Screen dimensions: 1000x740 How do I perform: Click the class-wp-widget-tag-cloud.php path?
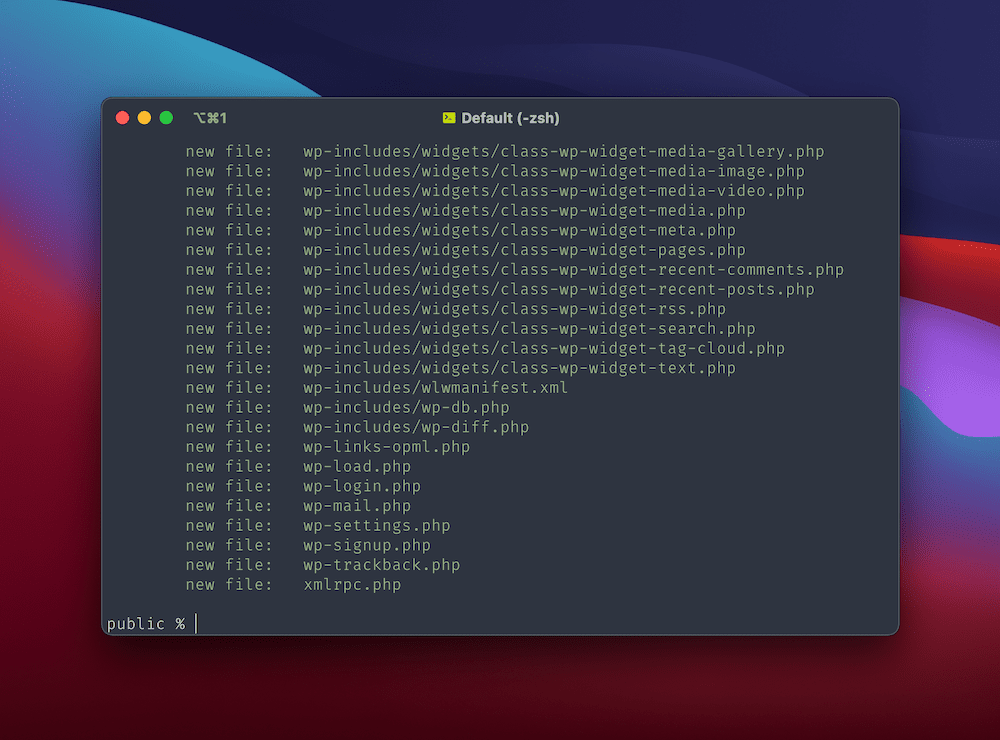[544, 349]
